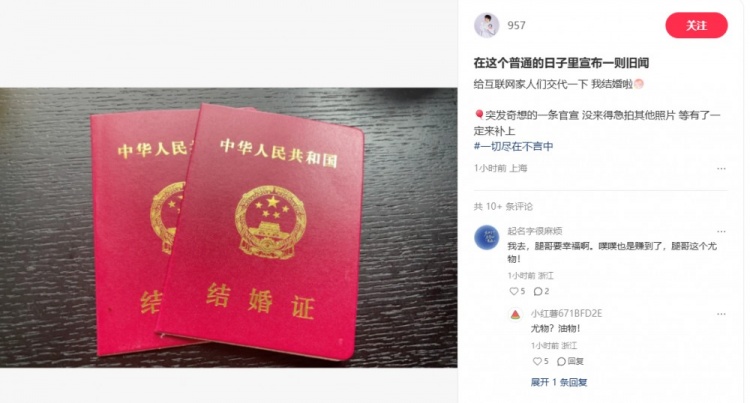Image resolution: width=750 pixels, height=403 pixels.
Task: Open the 起名字很麻烦 username
Action: tap(535, 231)
